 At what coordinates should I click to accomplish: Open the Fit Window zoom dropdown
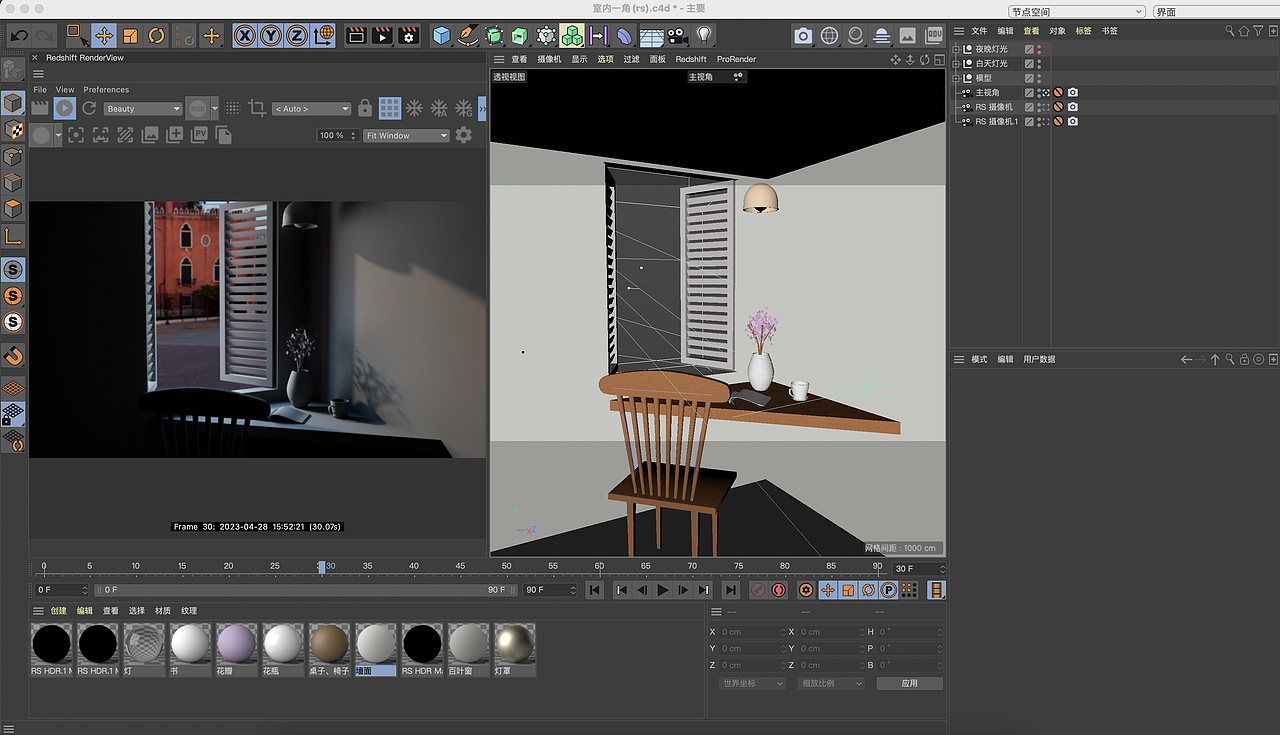tap(406, 136)
